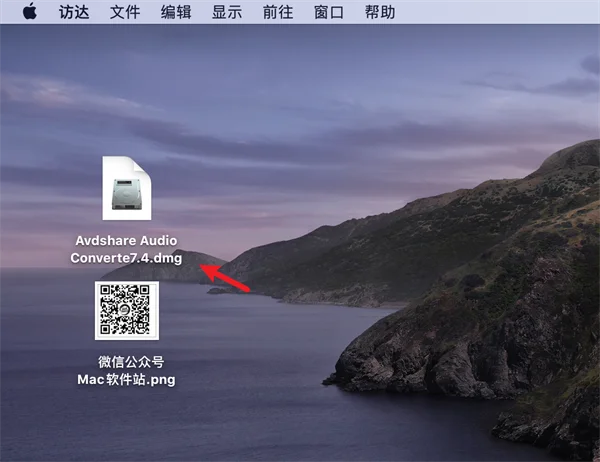The image size is (600, 462).
Task: Select the Avdshare Audio Converter dmg icon
Action: click(x=127, y=188)
